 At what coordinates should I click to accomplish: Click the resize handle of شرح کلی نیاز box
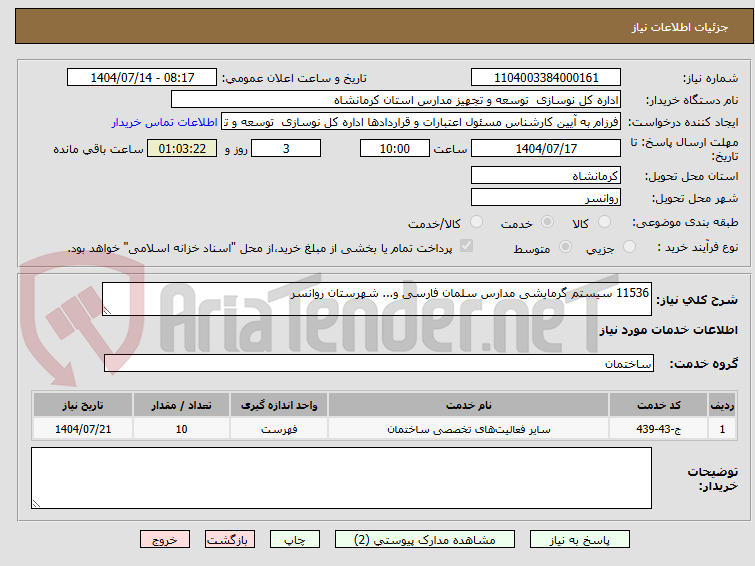[x=107, y=311]
